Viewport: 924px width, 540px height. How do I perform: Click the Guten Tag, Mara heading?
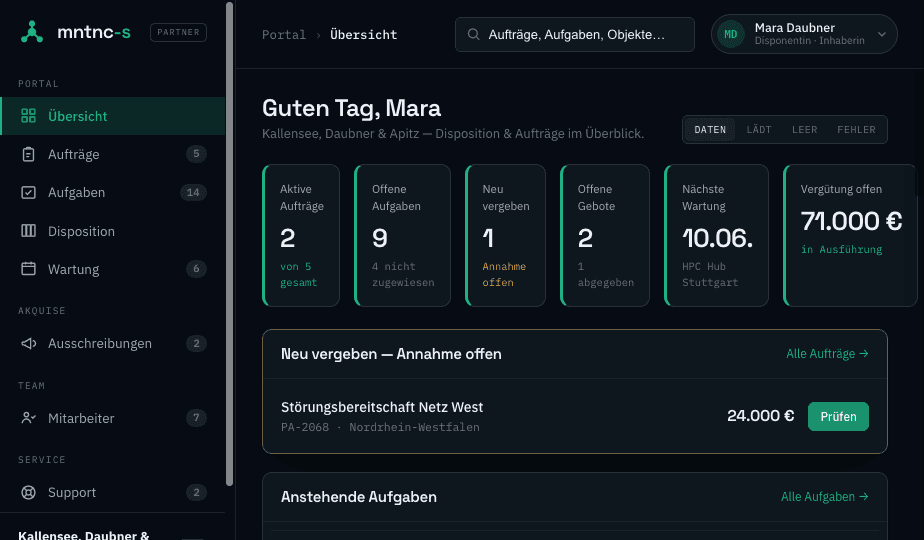(351, 108)
